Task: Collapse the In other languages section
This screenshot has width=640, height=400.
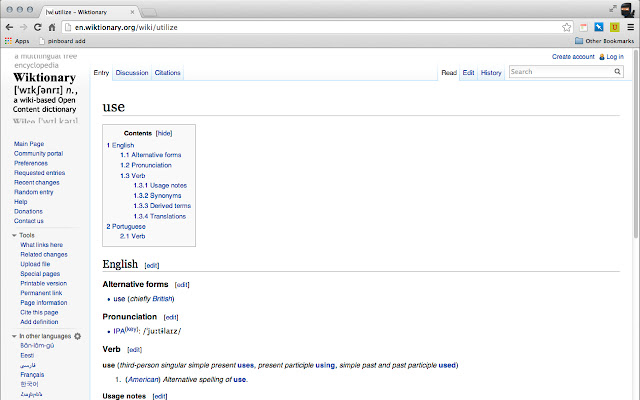Action: click(x=14, y=336)
